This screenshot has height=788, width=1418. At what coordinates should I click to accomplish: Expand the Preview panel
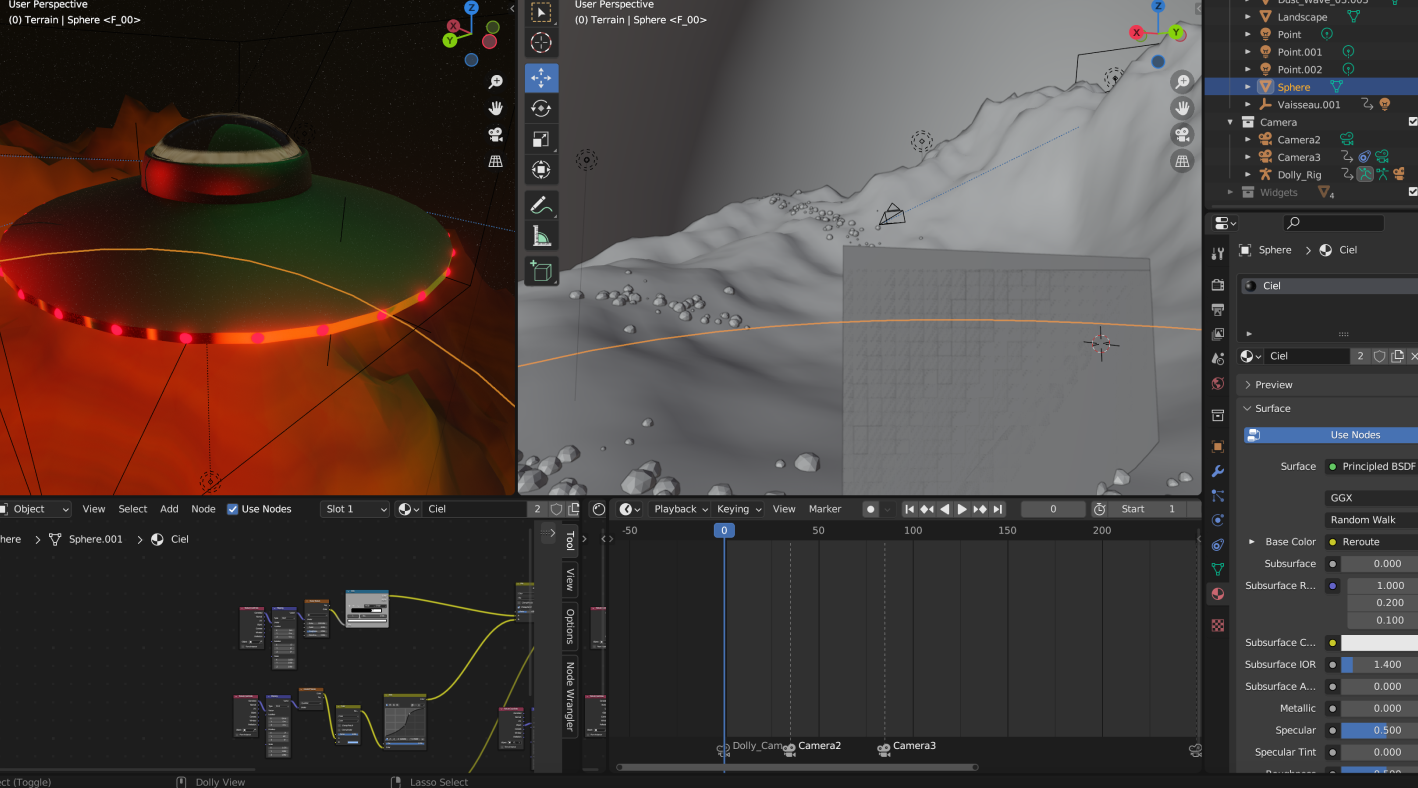click(x=1274, y=385)
